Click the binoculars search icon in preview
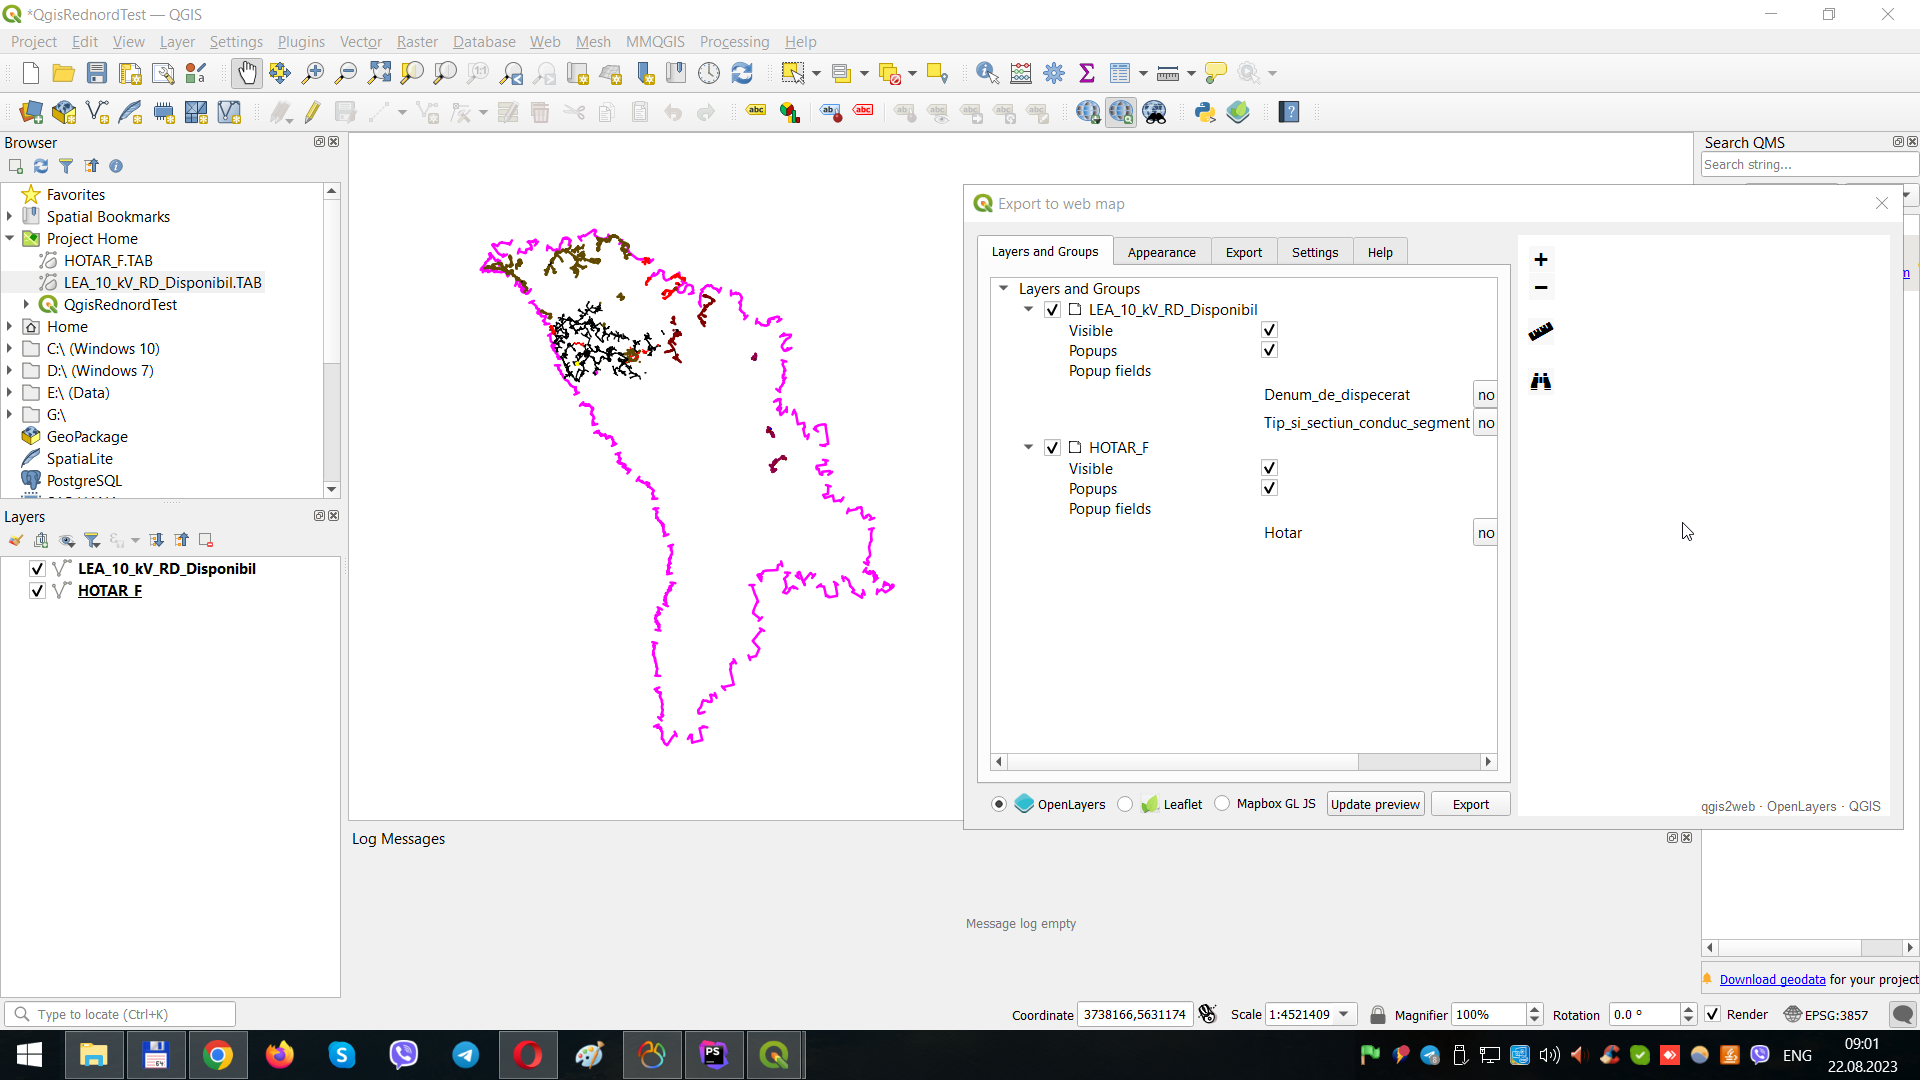The image size is (1920, 1080). point(1540,381)
